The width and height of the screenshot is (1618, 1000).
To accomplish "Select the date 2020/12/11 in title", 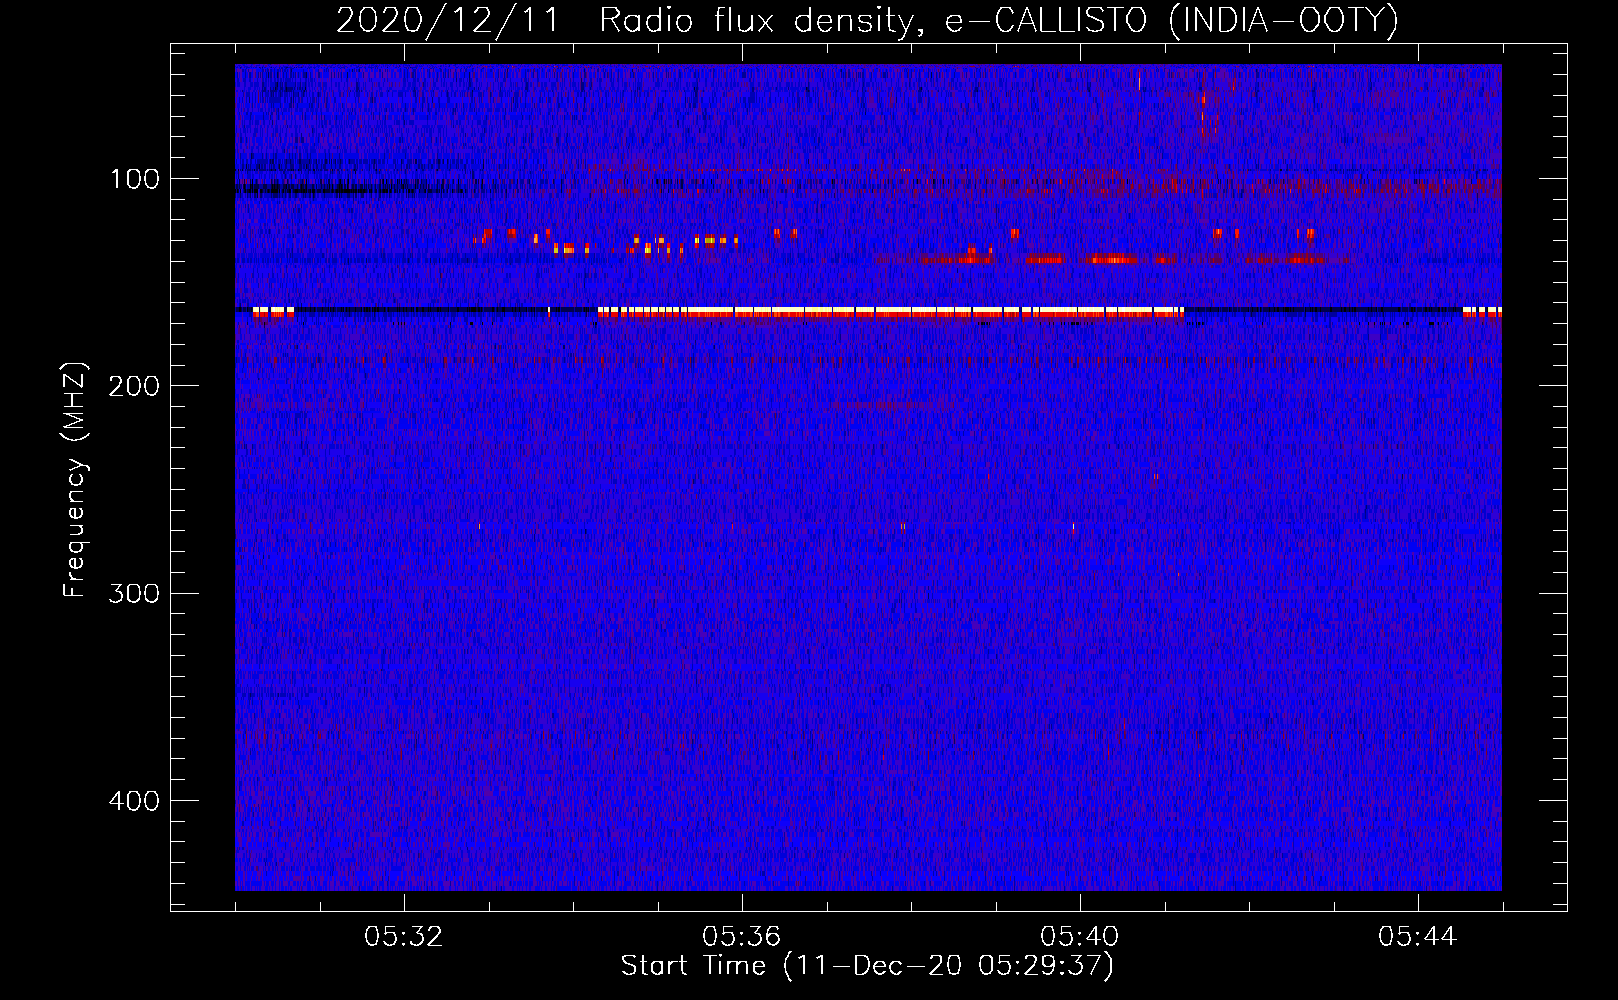I will [x=448, y=21].
